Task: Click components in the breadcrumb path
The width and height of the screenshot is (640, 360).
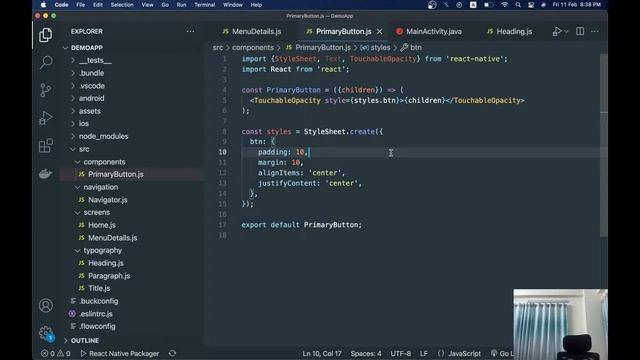Action: coord(253,48)
